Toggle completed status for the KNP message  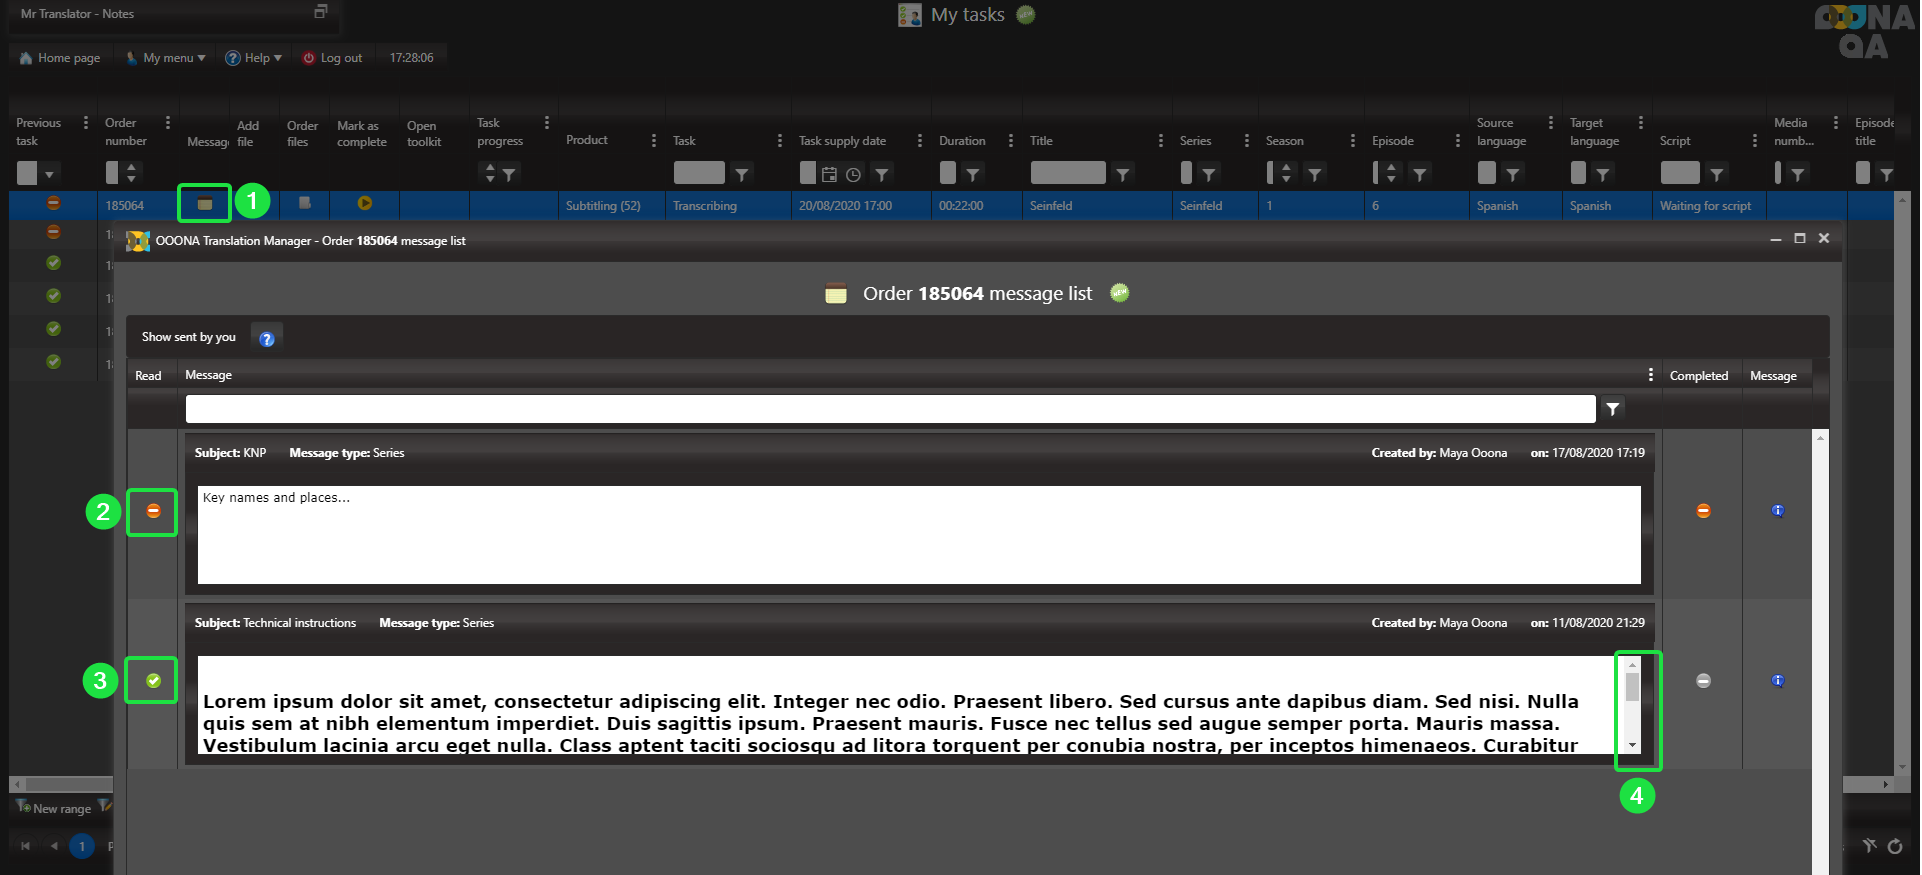pyautogui.click(x=1703, y=511)
